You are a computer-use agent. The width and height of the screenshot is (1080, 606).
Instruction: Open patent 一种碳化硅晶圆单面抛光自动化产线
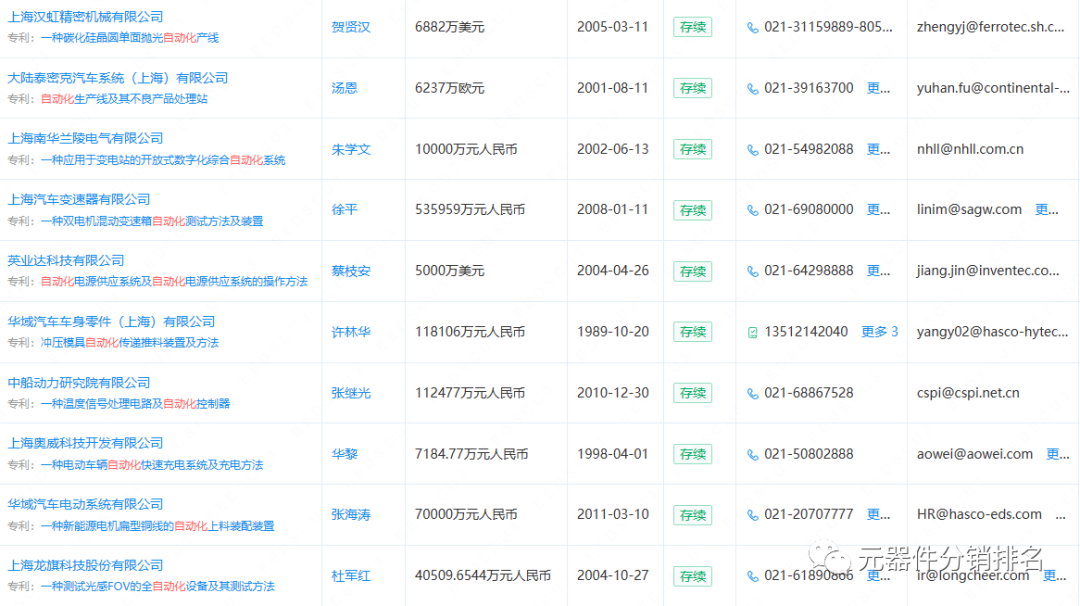[x=129, y=38]
